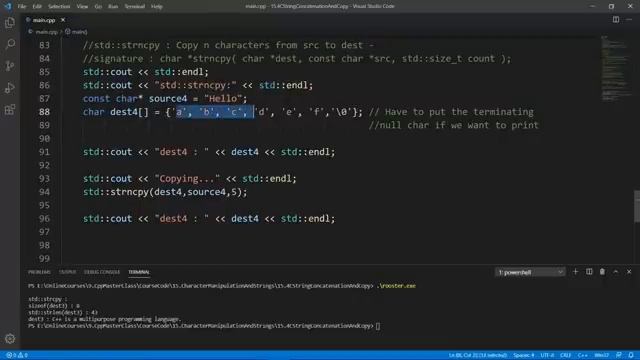Click the .\rooster.exe command in the terminal

396,286
